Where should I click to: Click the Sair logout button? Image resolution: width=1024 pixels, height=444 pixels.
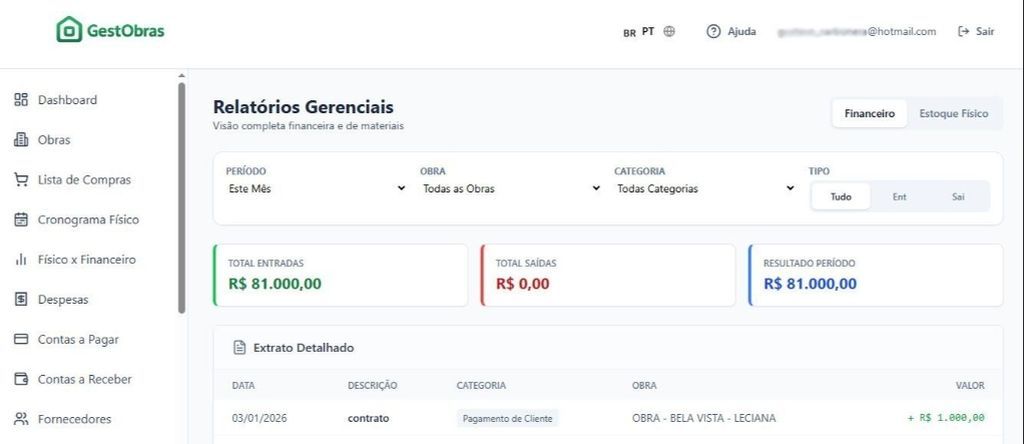pyautogui.click(x=976, y=31)
